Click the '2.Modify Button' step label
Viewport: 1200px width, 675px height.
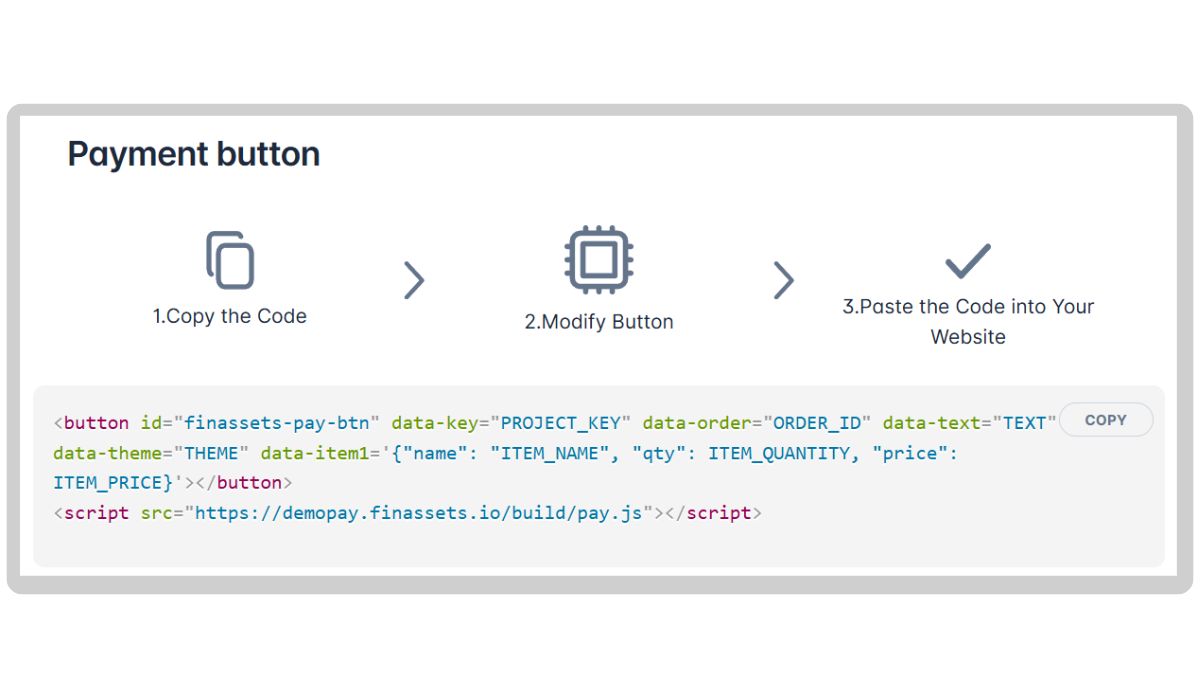point(600,322)
